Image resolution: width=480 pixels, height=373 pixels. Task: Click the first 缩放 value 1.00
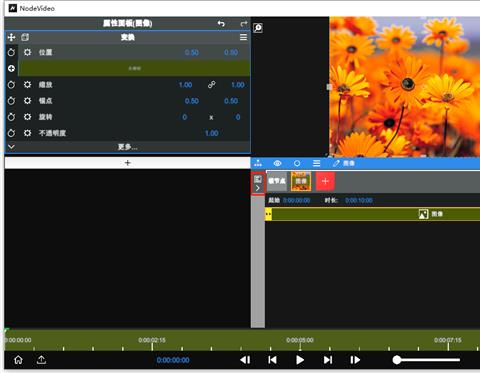[x=185, y=85]
